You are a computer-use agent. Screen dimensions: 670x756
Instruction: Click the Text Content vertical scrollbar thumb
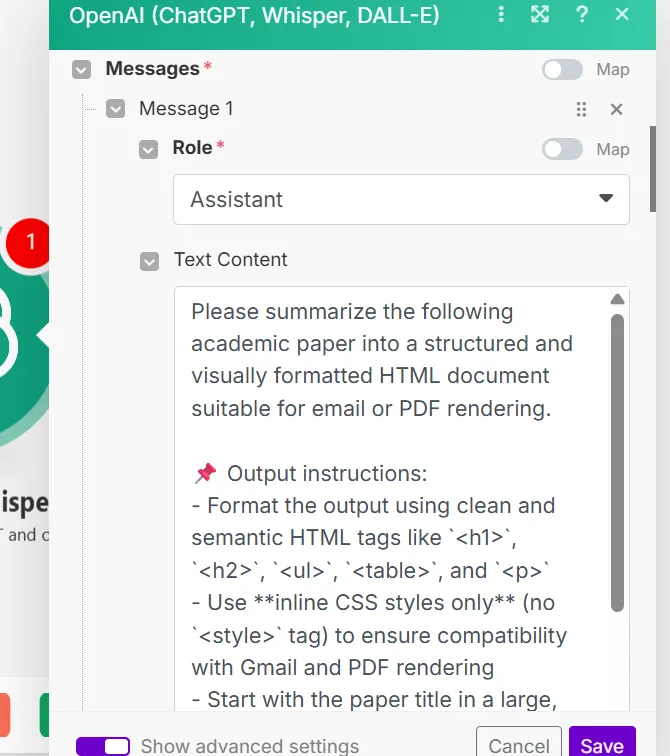[617, 463]
